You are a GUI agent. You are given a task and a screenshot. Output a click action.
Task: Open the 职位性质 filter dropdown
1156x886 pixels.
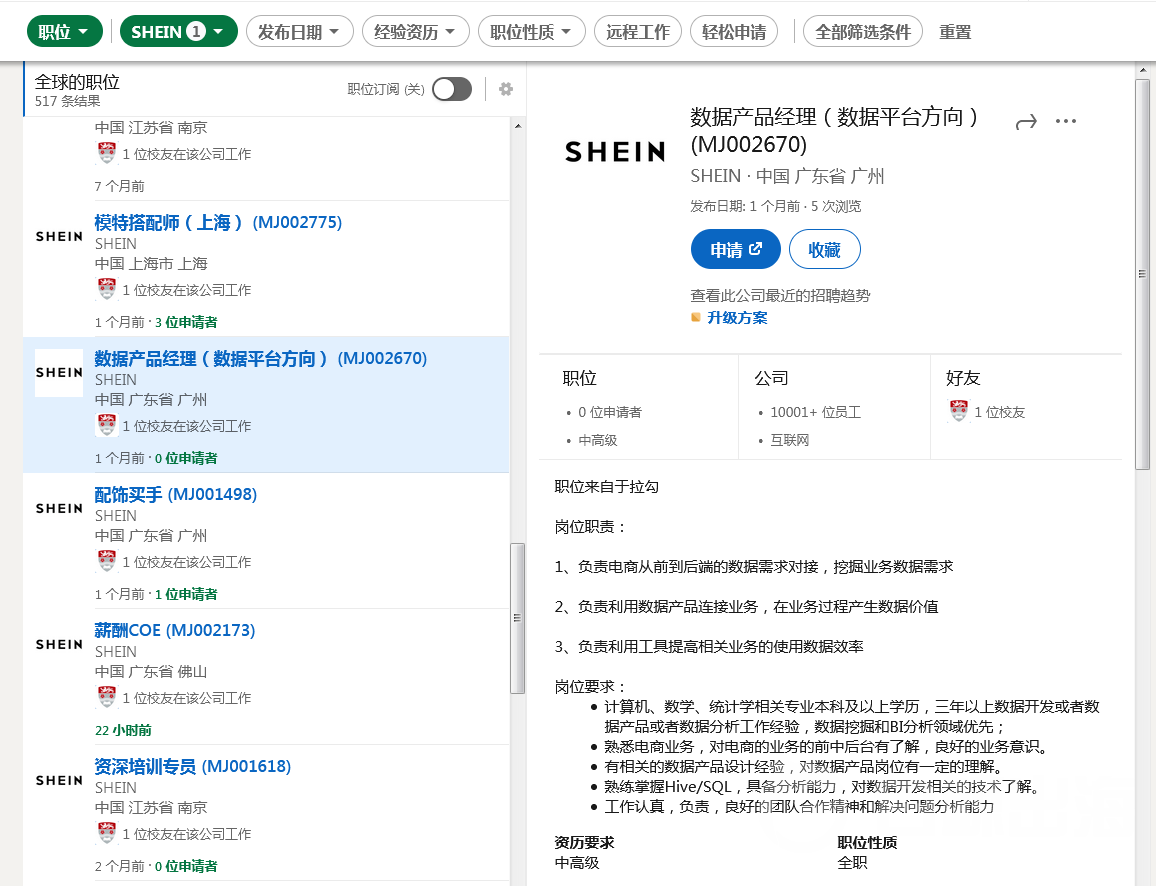click(531, 32)
